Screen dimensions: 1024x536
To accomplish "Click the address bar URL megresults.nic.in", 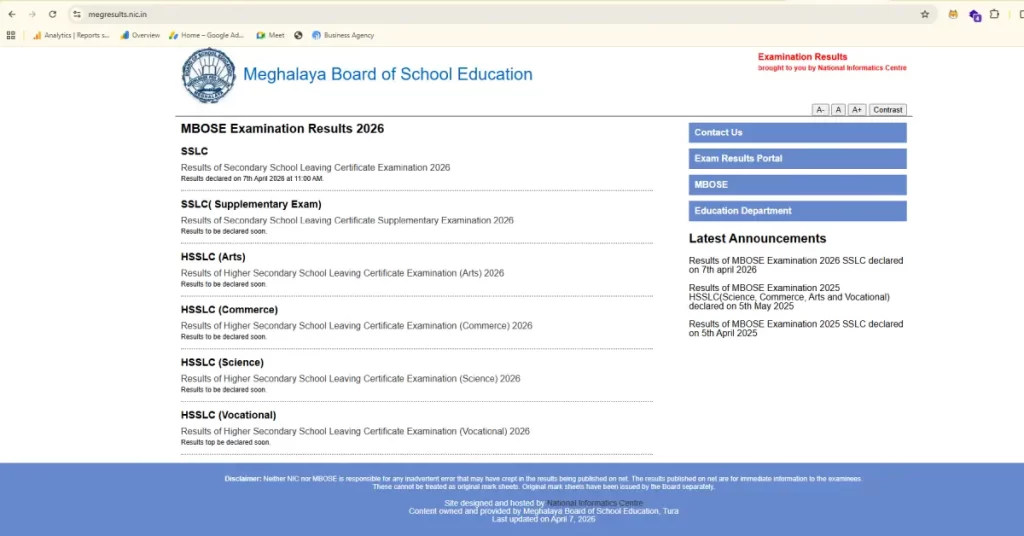I will click(118, 14).
